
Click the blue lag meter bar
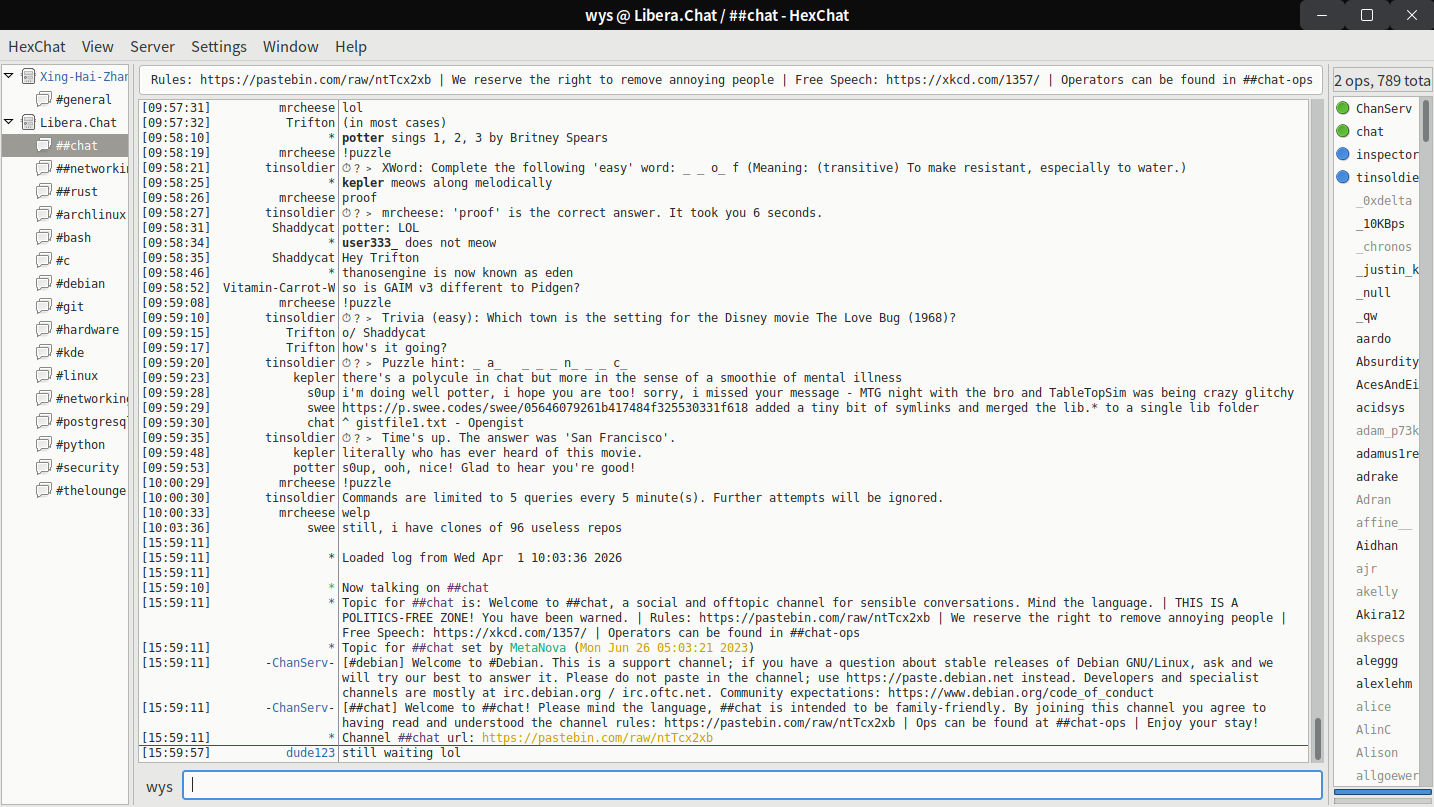pos(1382,793)
